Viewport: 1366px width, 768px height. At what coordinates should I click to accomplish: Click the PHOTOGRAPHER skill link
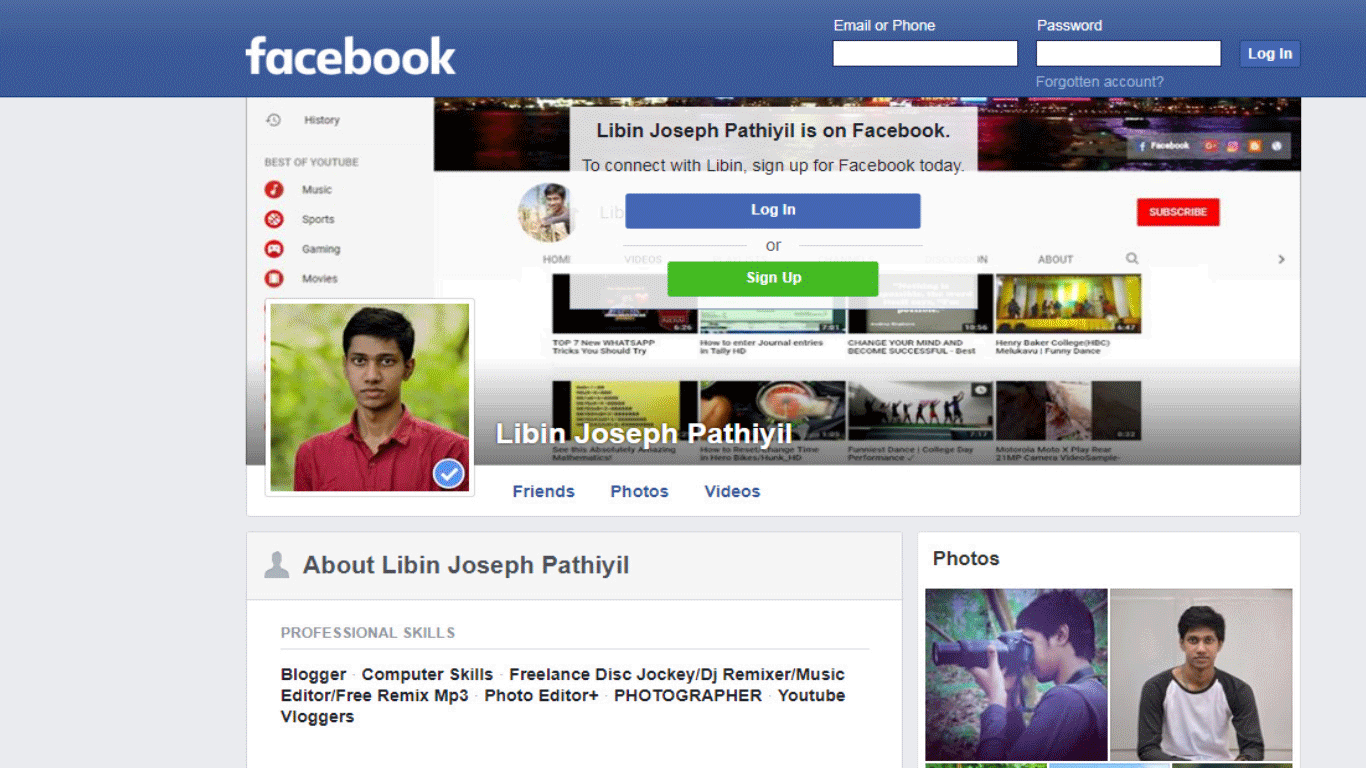point(688,695)
